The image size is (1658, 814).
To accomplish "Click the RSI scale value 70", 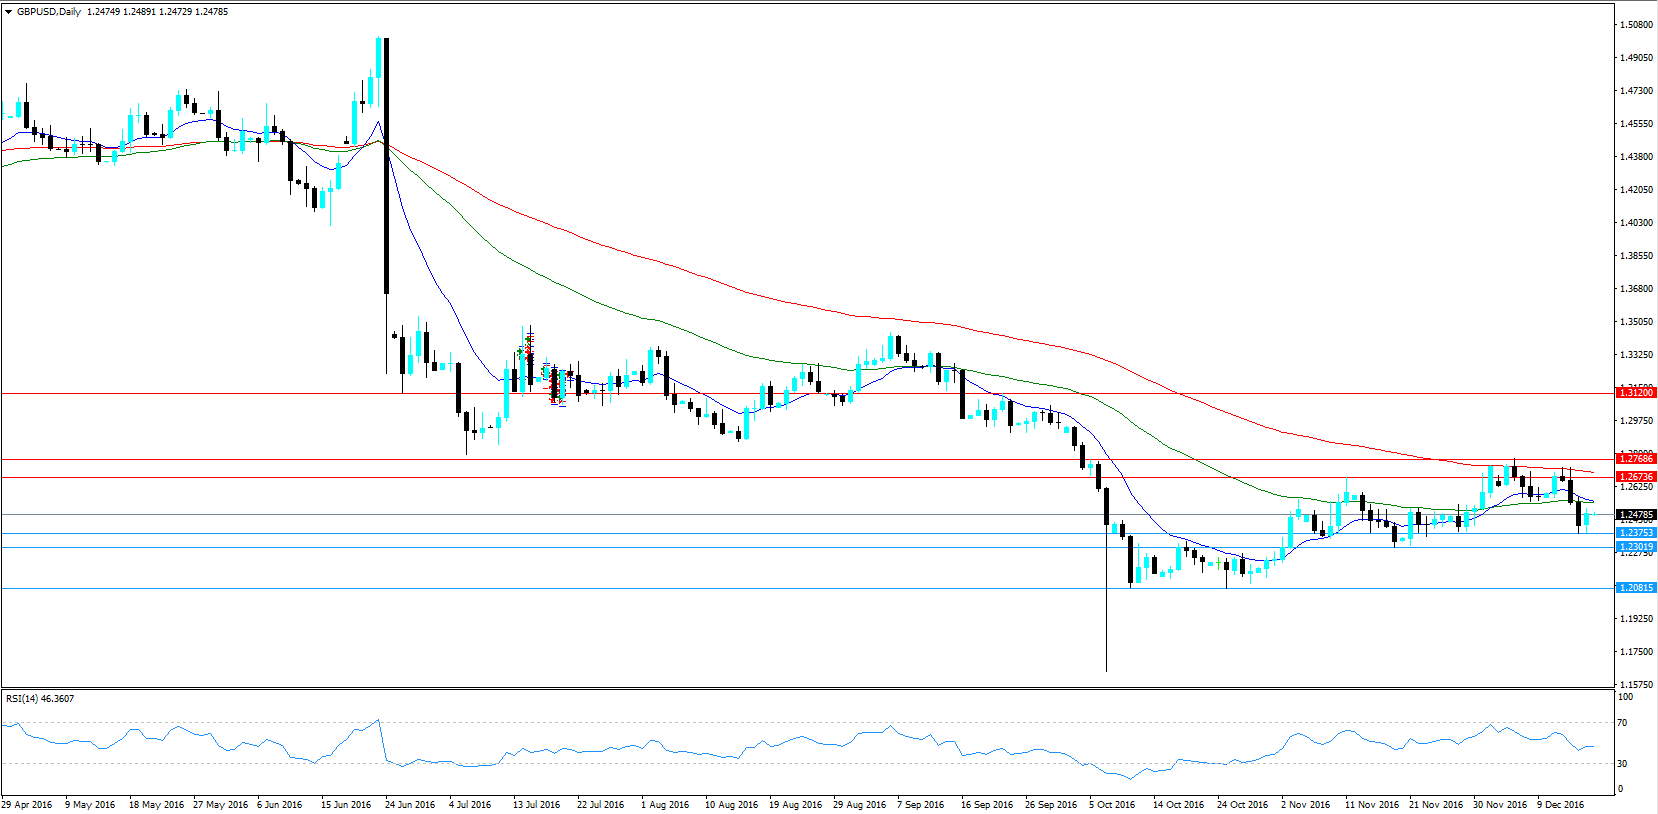I will tap(1623, 722).
